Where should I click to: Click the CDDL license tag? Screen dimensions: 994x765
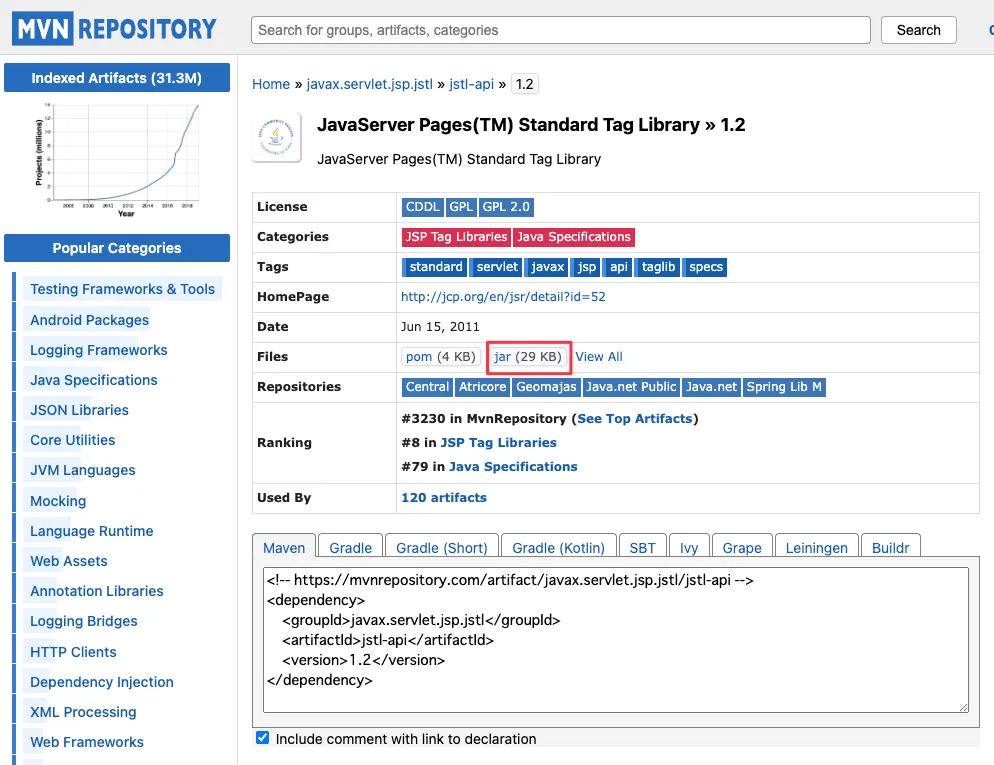point(423,207)
